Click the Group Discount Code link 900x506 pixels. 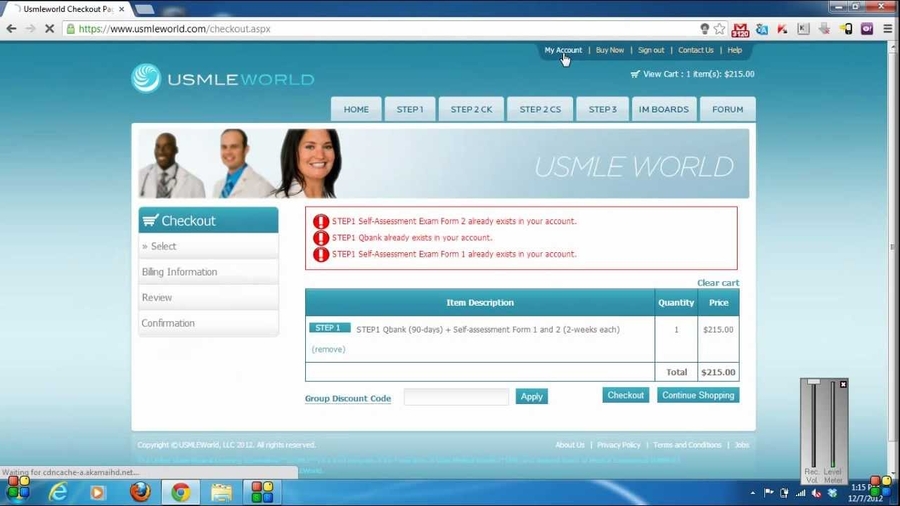pos(348,398)
